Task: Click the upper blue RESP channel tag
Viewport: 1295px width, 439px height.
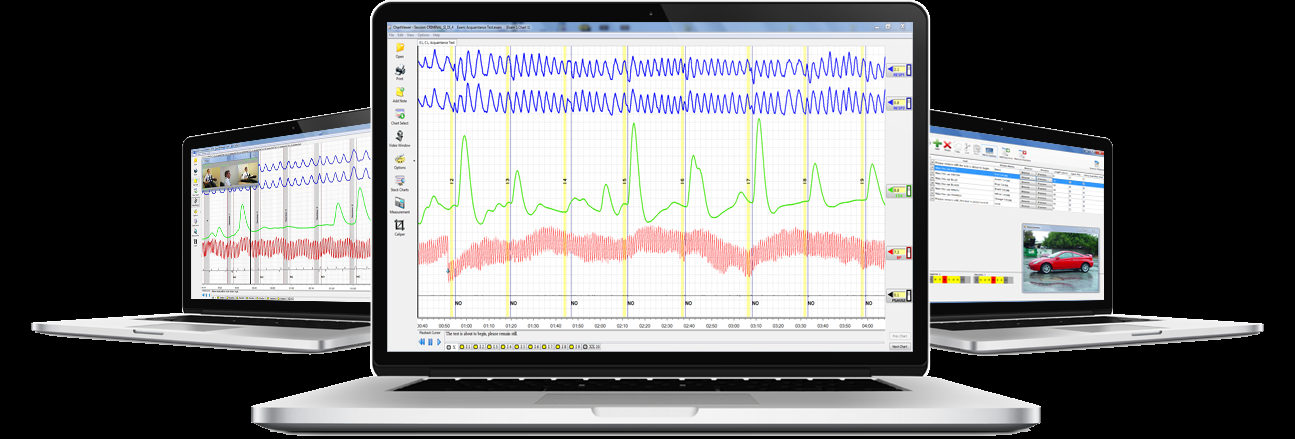Action: click(x=897, y=71)
